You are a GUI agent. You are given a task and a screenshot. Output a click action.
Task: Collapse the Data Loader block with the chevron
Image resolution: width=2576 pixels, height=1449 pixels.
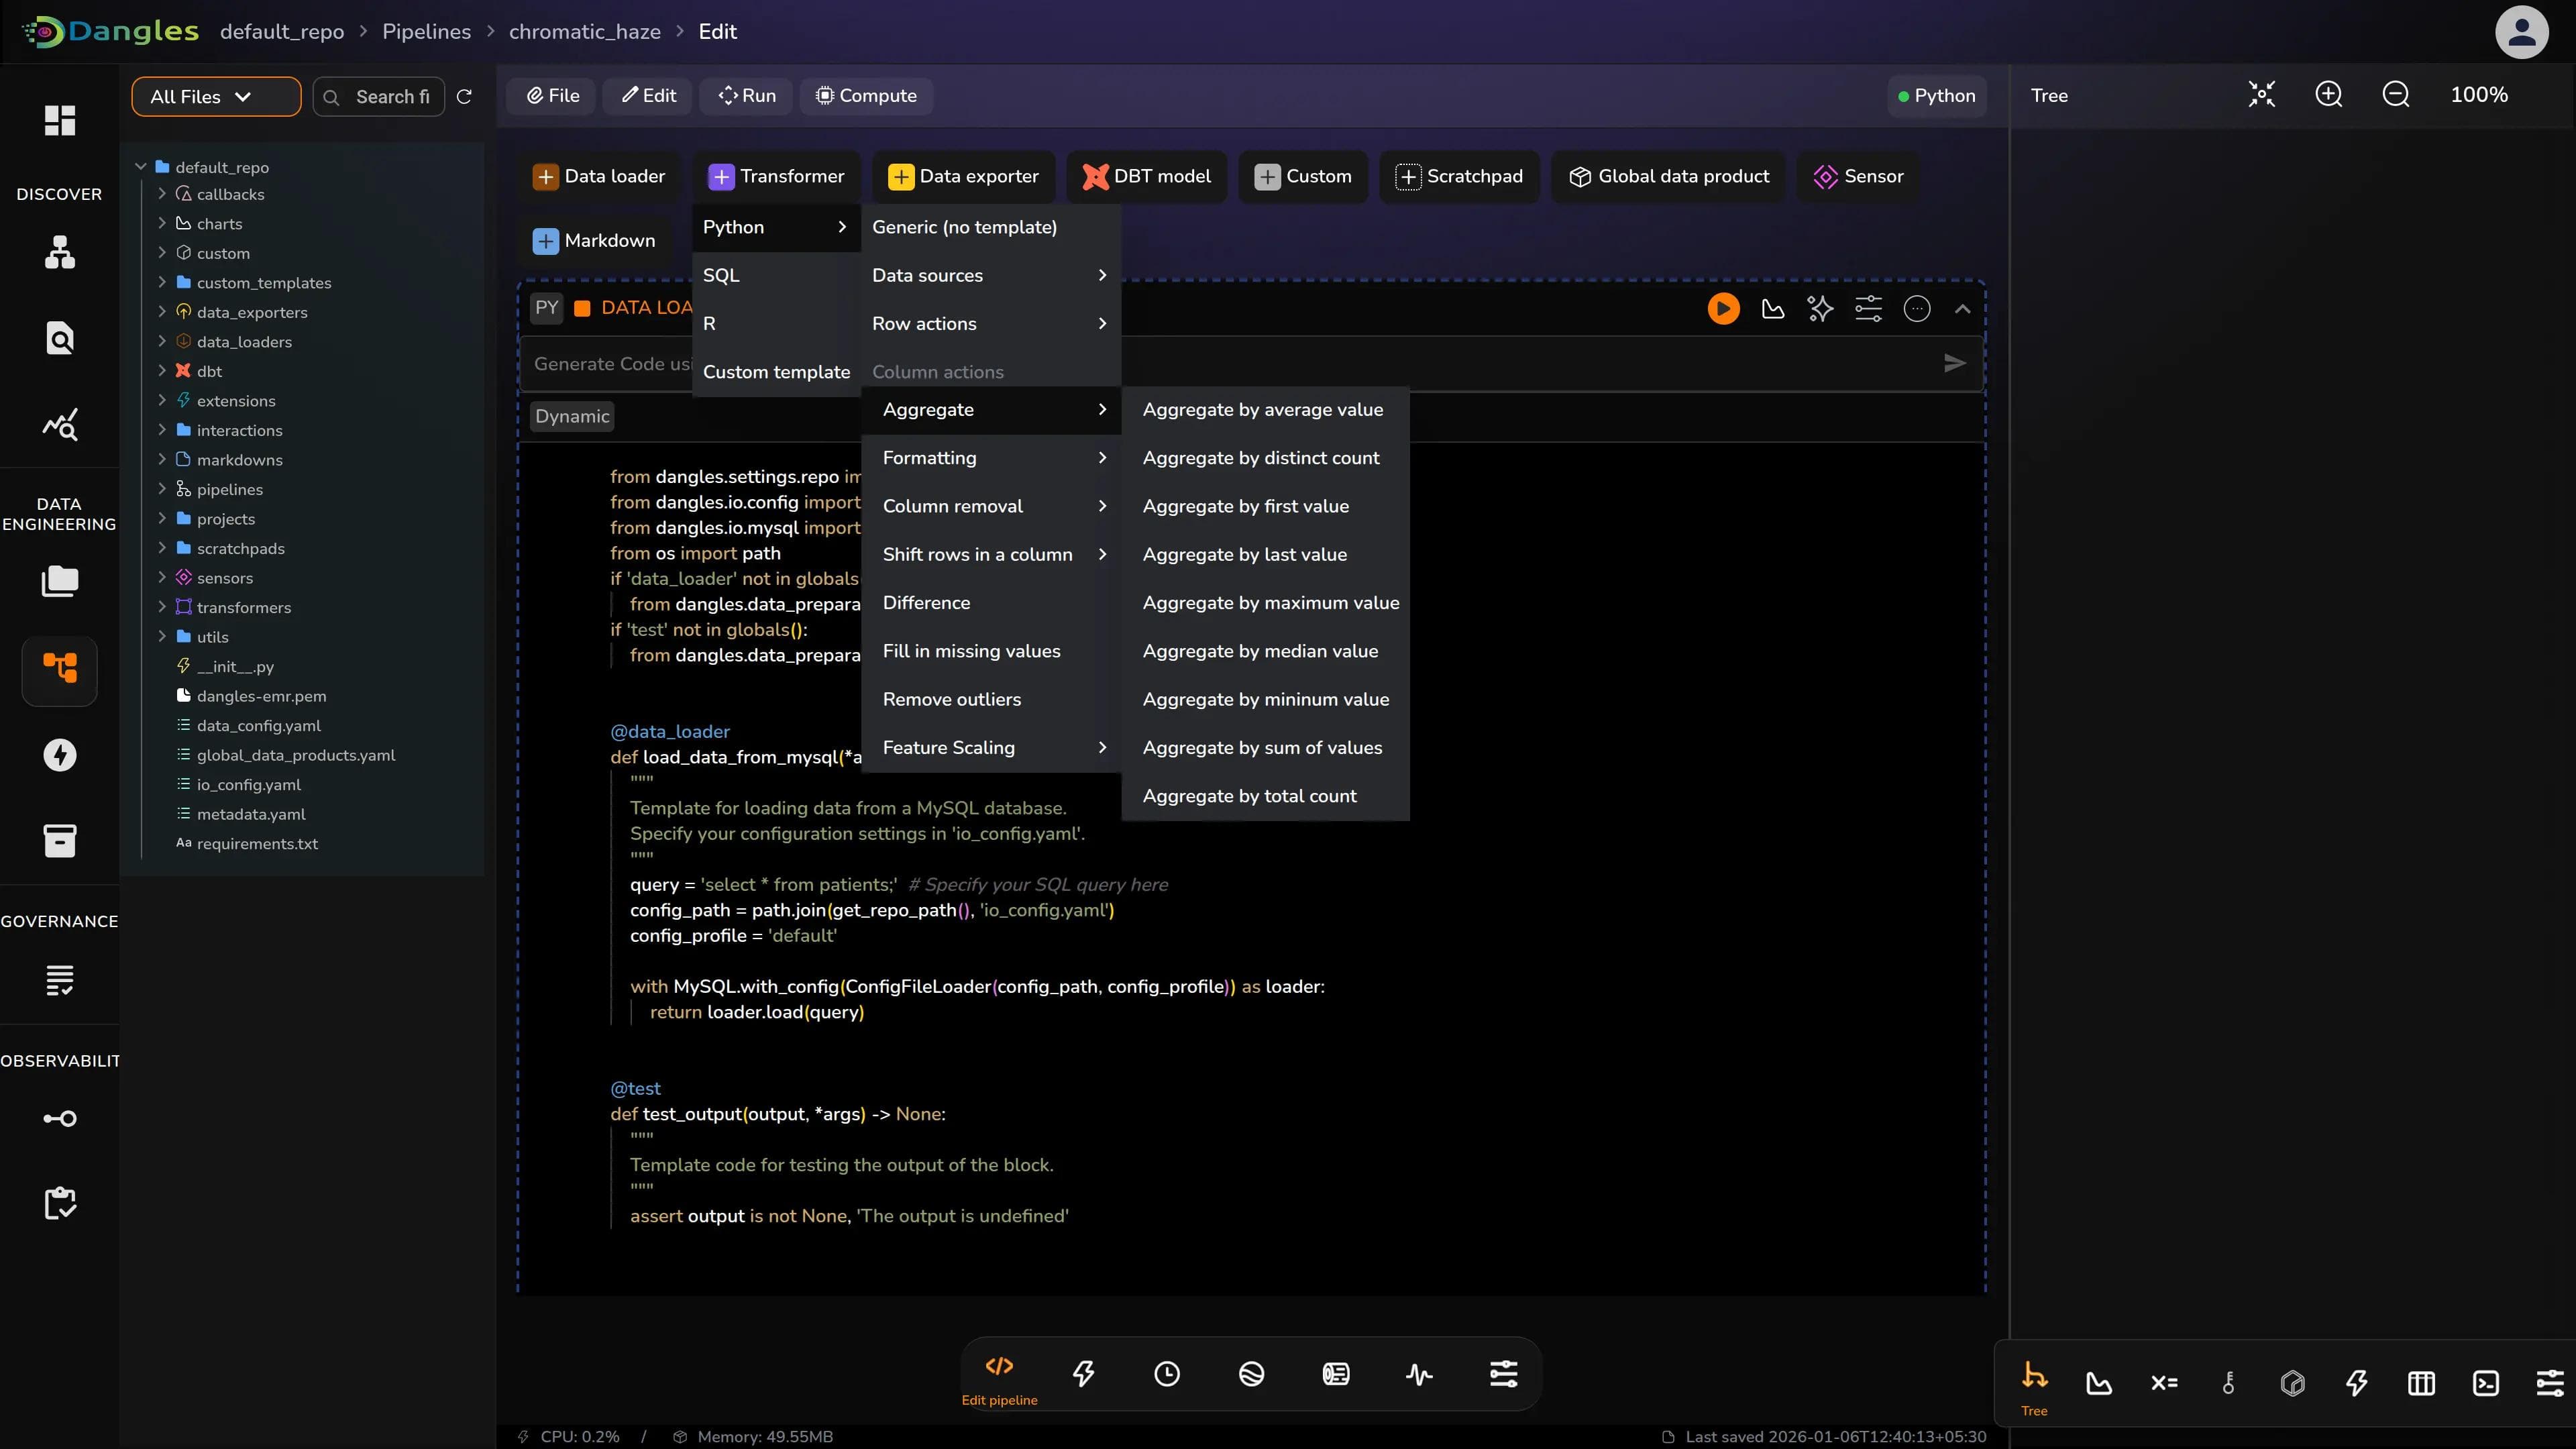coord(1962,308)
